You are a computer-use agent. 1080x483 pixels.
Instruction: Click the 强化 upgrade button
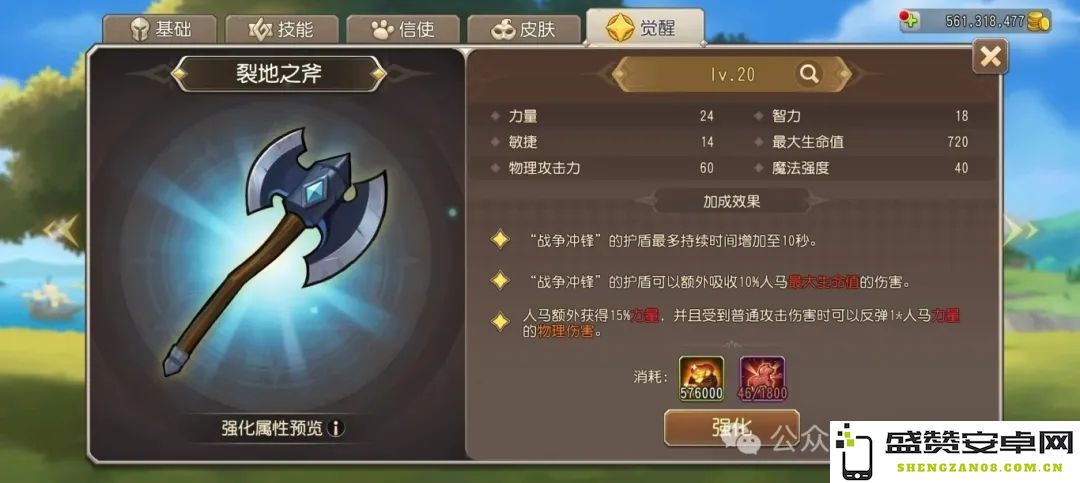731,428
